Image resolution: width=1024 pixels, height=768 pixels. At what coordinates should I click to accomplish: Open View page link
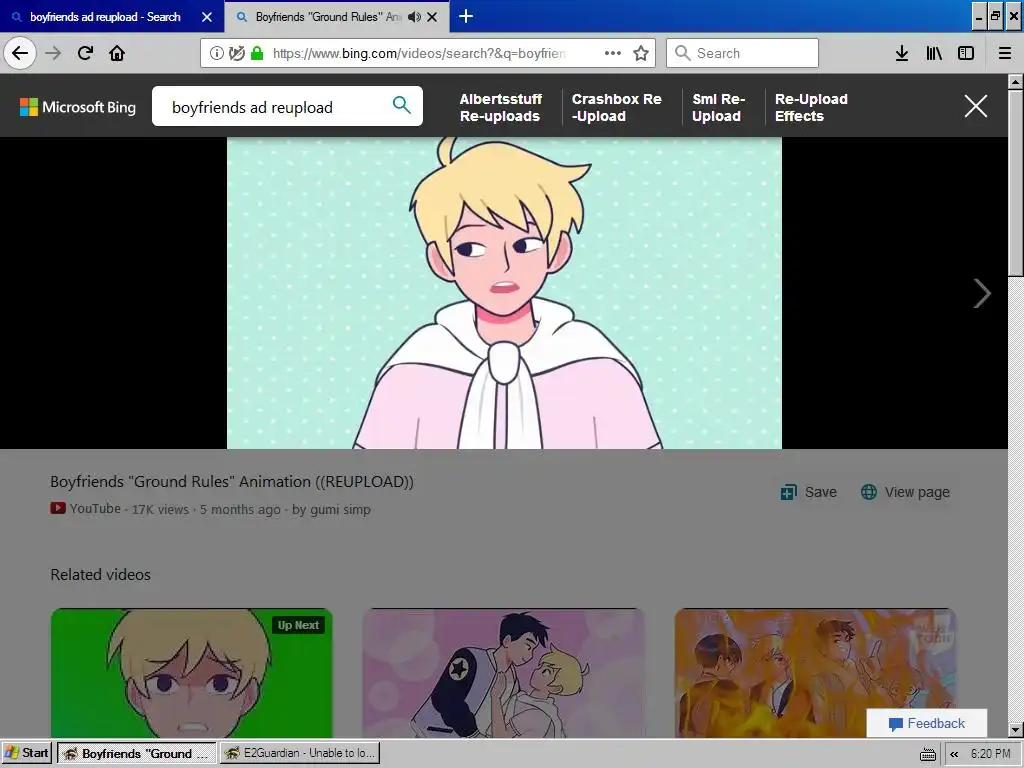(905, 492)
